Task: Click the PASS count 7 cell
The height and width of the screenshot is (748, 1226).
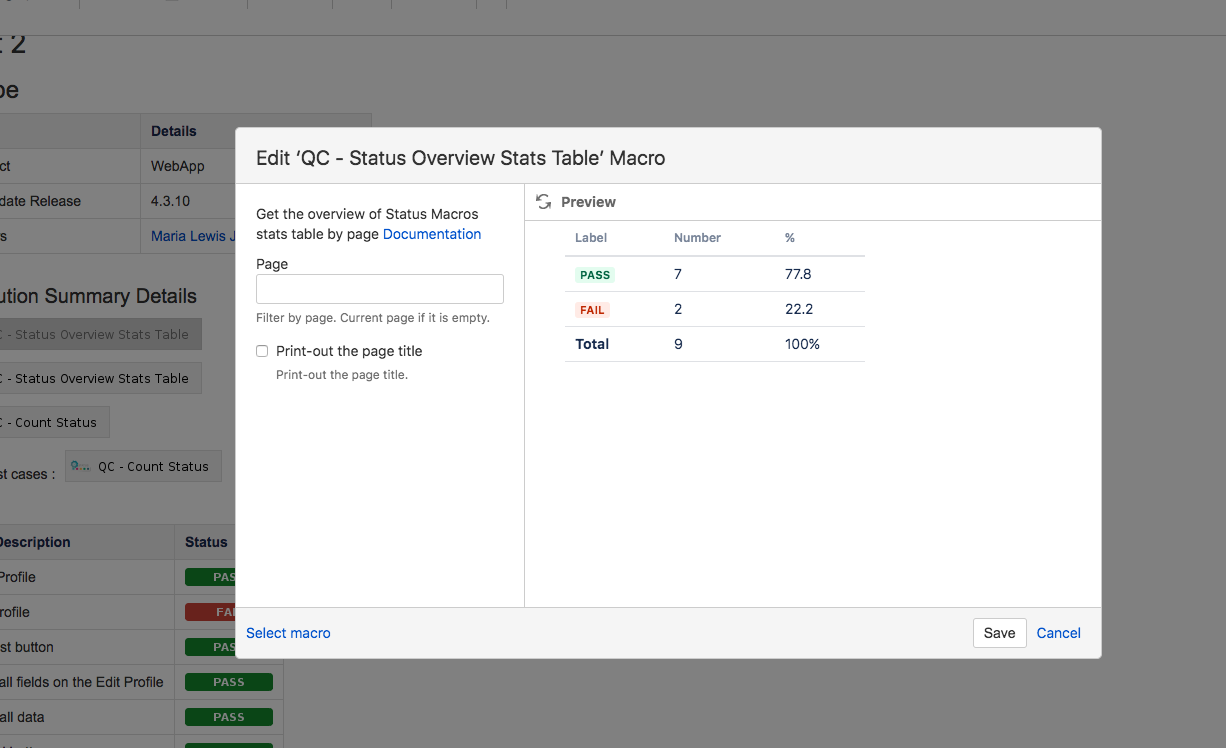Action: pos(678,274)
